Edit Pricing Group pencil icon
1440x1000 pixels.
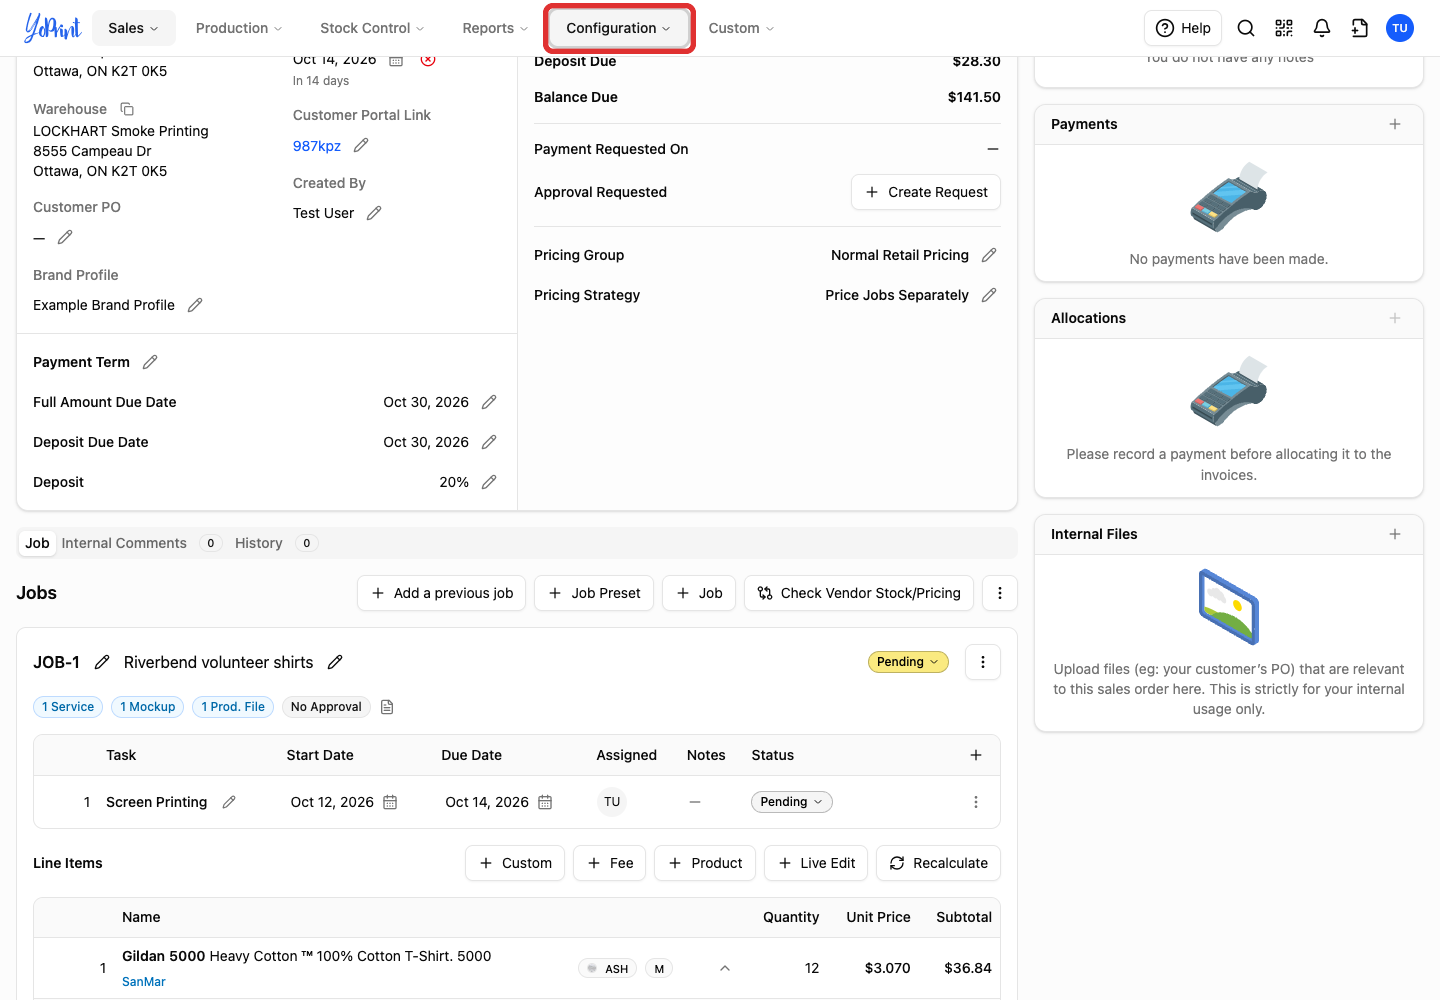[989, 255]
